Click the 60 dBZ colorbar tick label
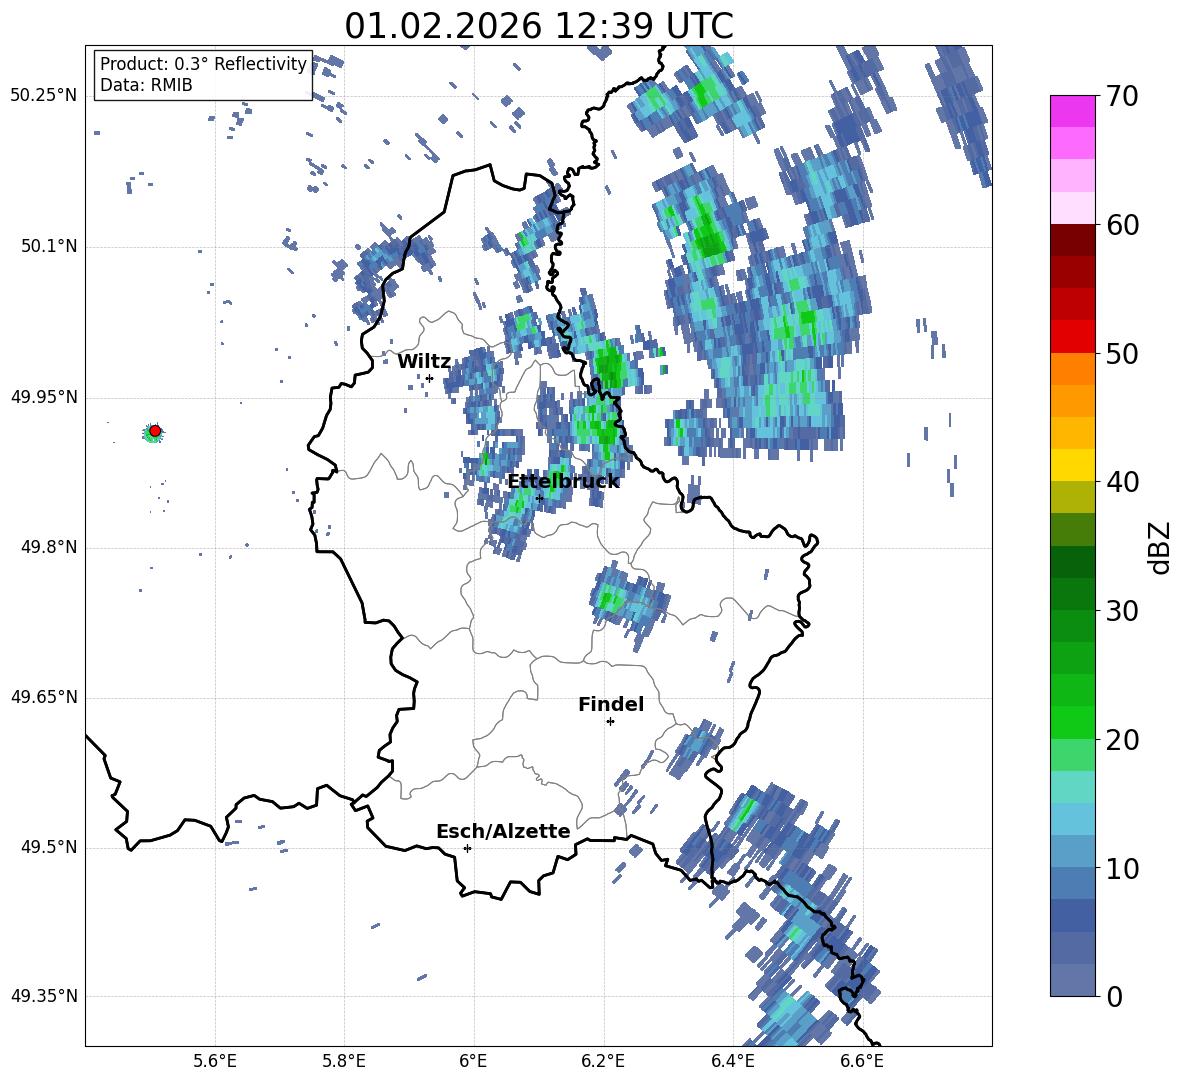The width and height of the screenshot is (1184, 1081). (1122, 225)
